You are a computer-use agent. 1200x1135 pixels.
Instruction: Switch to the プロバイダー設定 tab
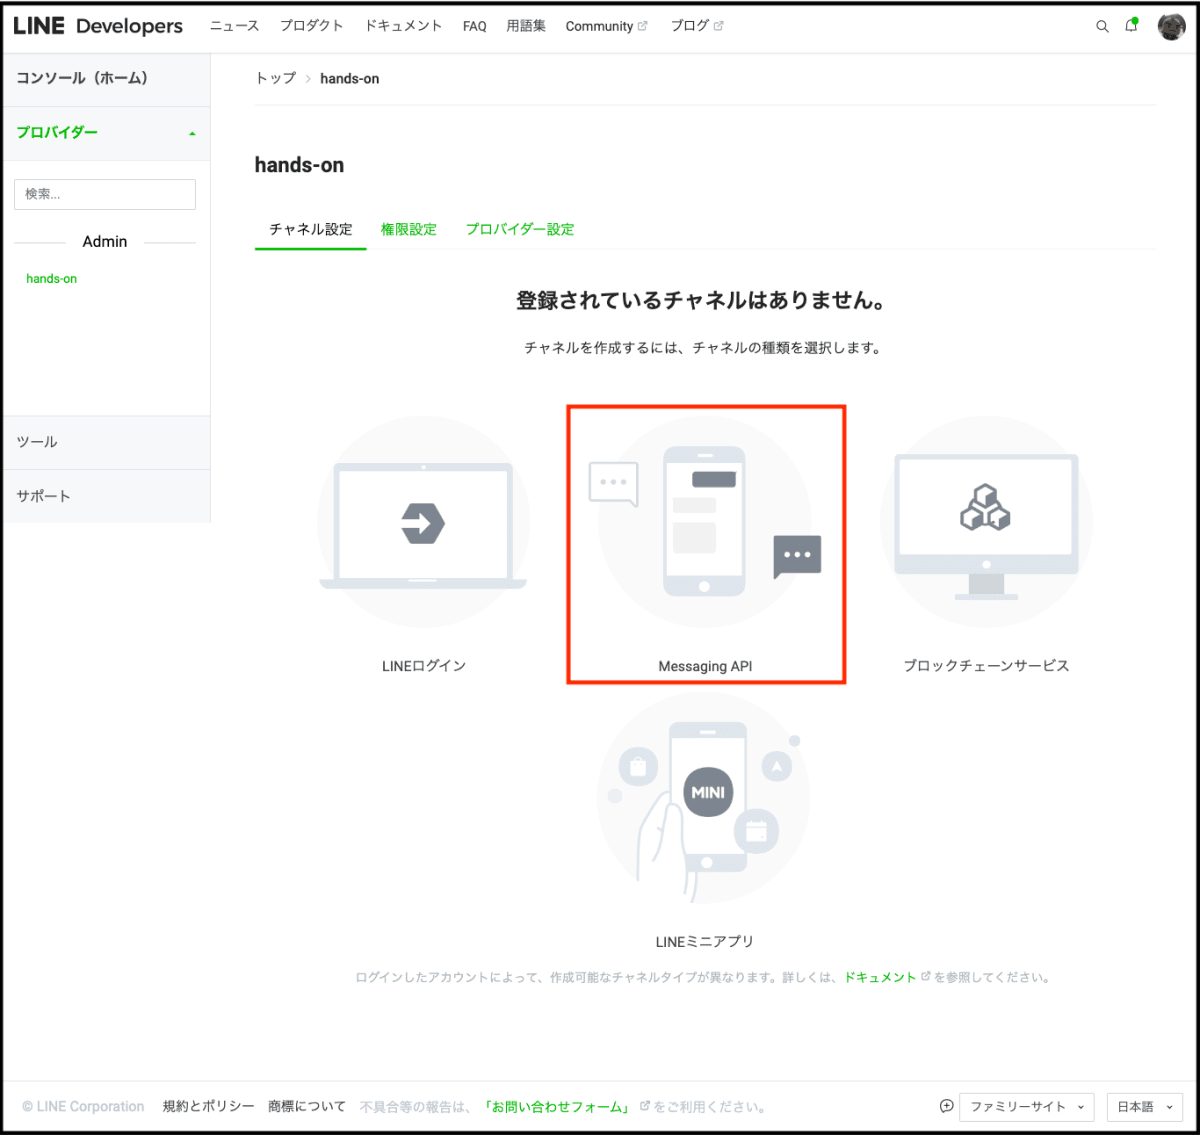[520, 229]
